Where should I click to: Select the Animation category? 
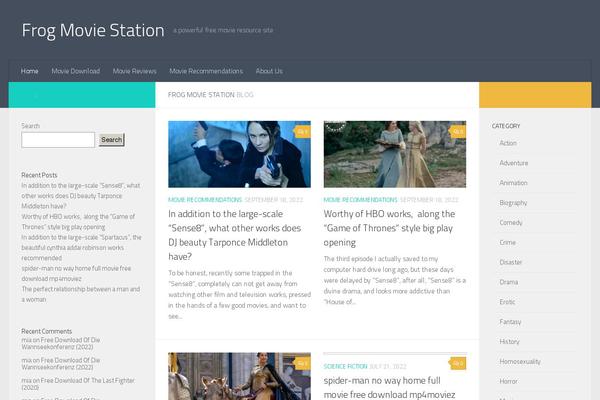pyautogui.click(x=514, y=183)
